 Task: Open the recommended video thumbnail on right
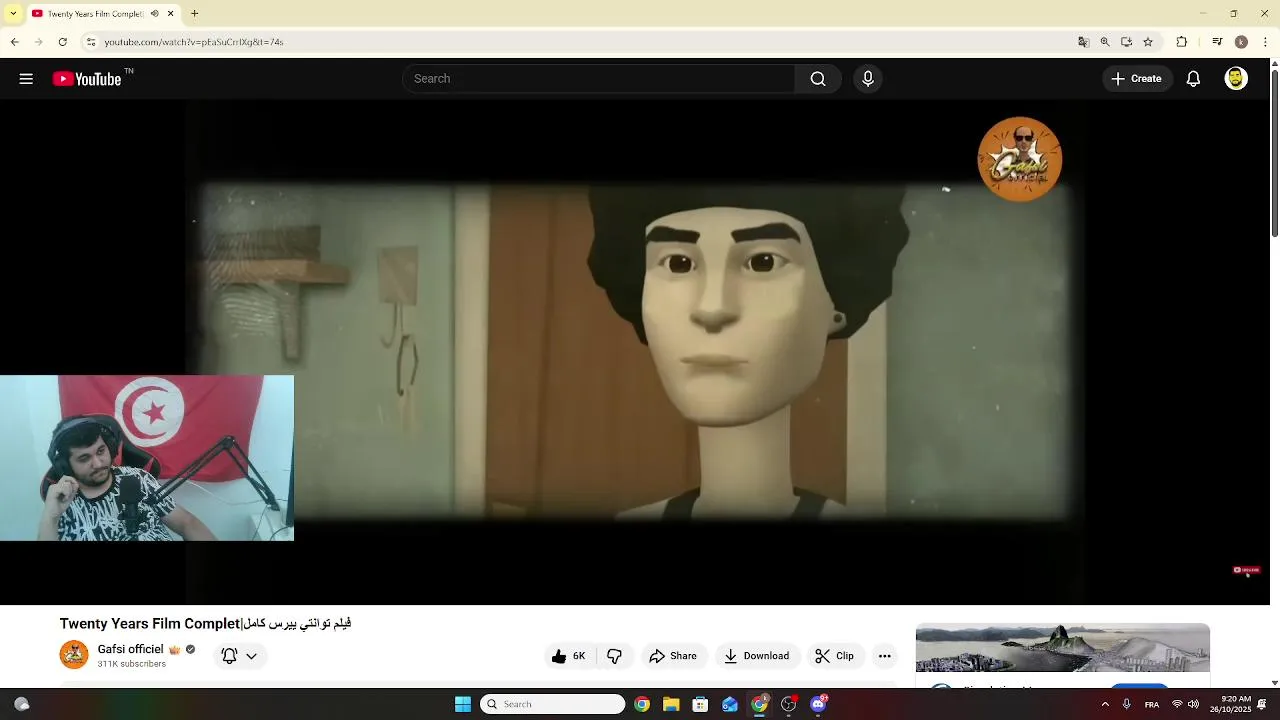pos(1063,648)
